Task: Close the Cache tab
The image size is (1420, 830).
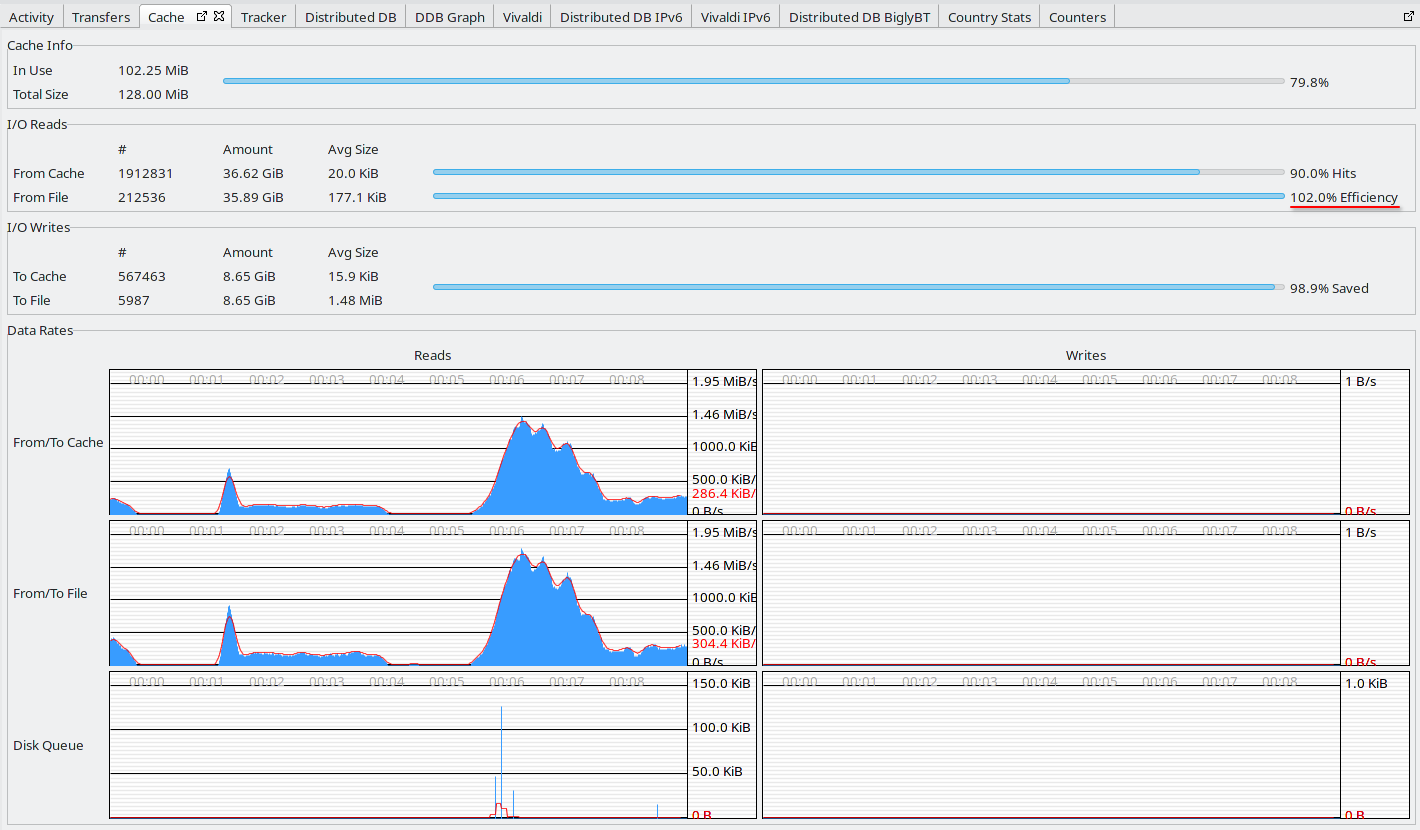Action: [x=219, y=17]
